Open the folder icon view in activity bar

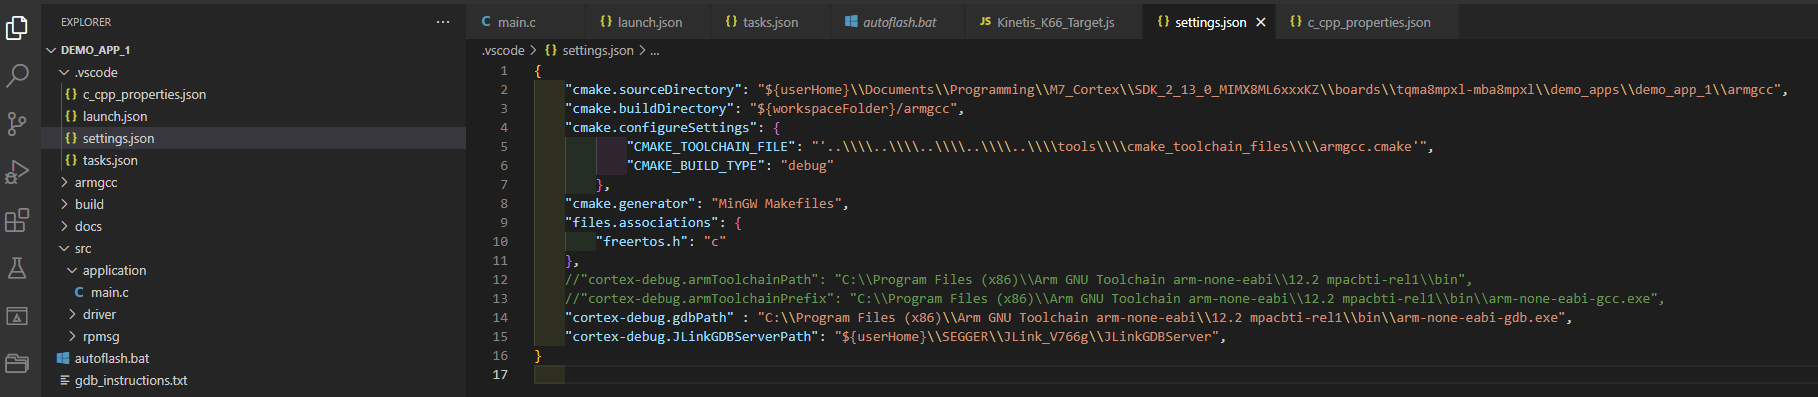tap(17, 363)
